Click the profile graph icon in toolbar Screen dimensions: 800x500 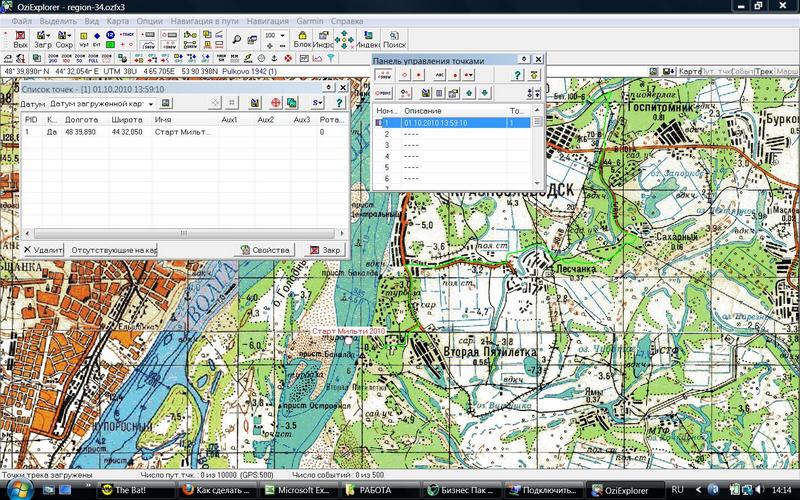tap(317, 58)
